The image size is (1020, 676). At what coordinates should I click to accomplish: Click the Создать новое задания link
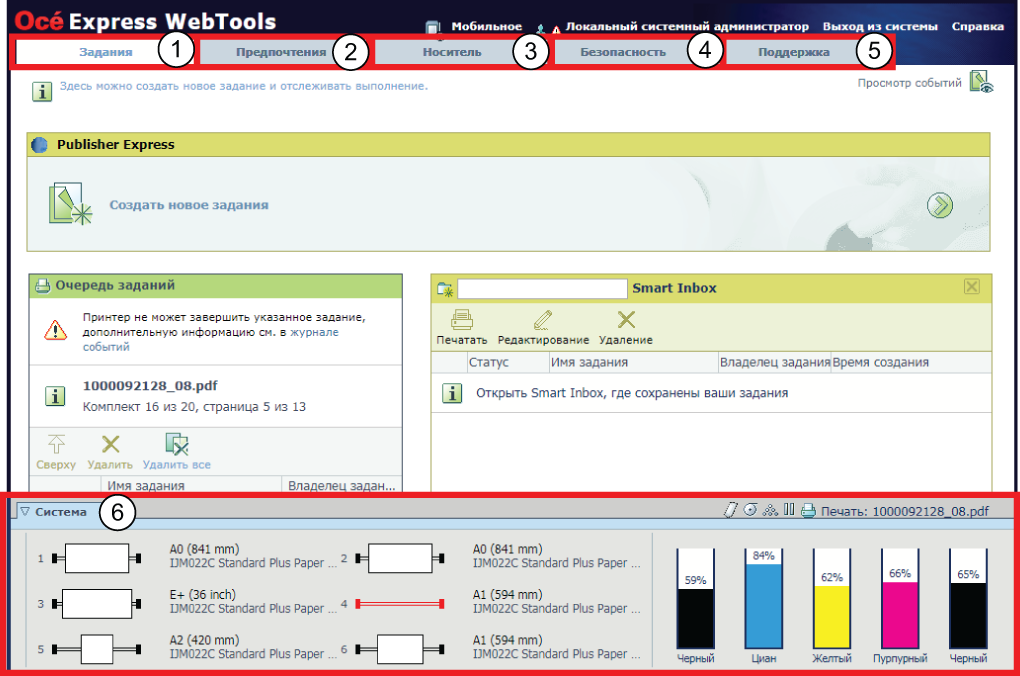189,205
